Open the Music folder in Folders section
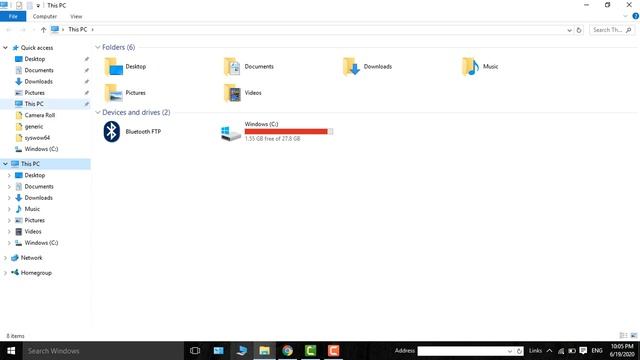 point(480,67)
